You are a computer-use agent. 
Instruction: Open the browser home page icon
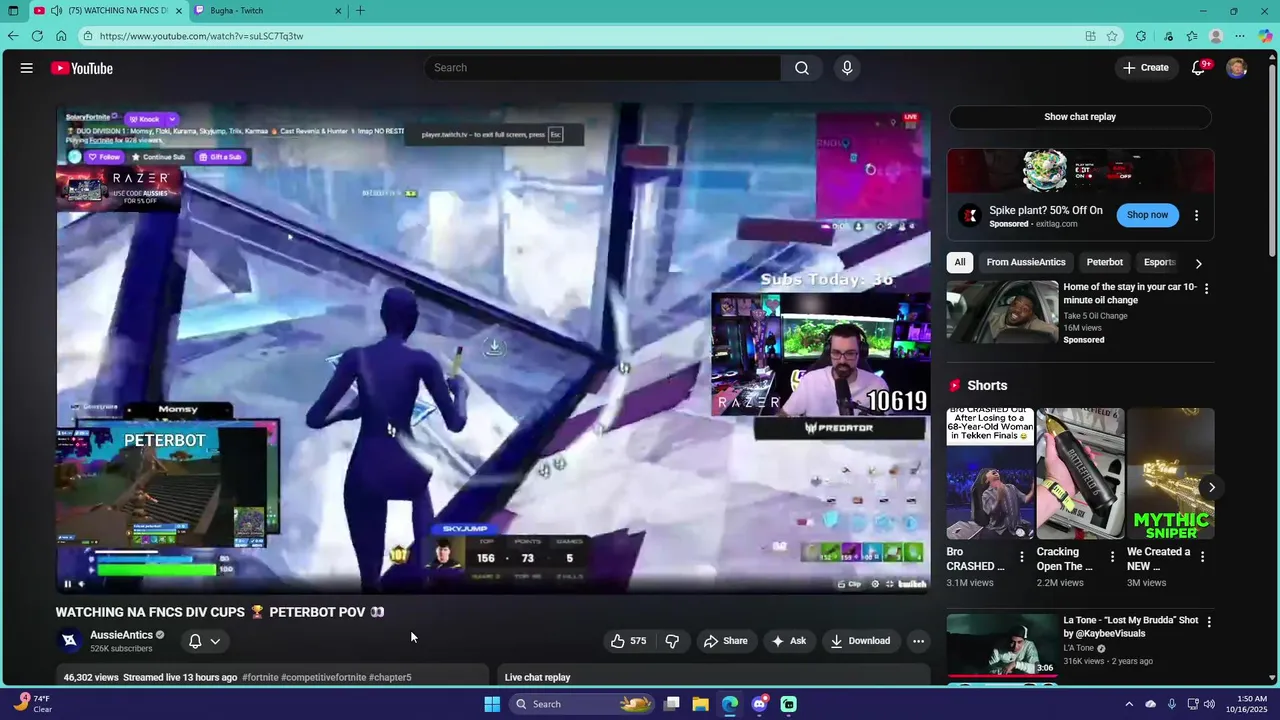point(61,36)
